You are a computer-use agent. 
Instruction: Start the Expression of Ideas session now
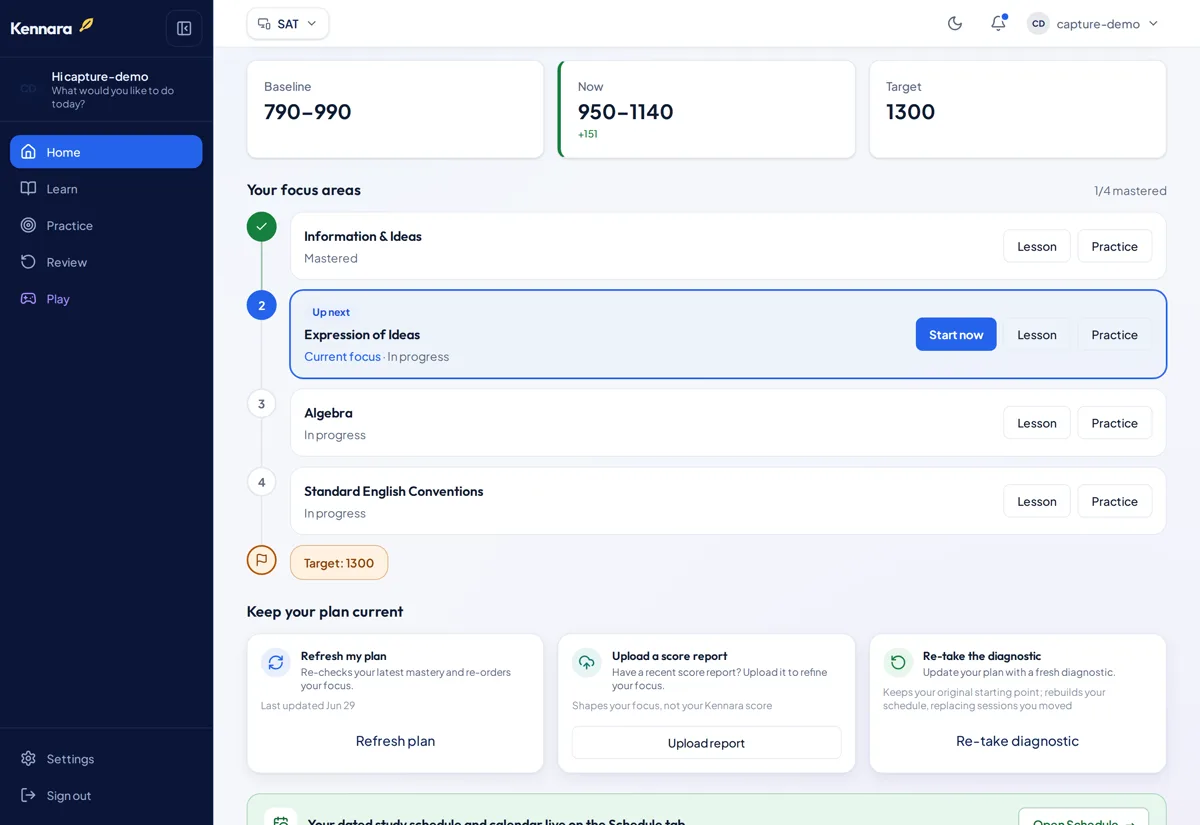point(956,334)
